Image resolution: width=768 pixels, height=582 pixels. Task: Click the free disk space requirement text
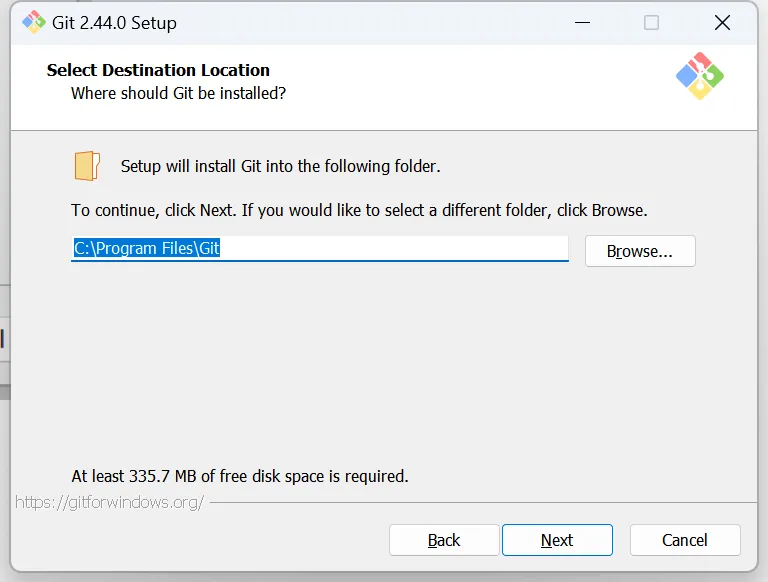point(240,476)
